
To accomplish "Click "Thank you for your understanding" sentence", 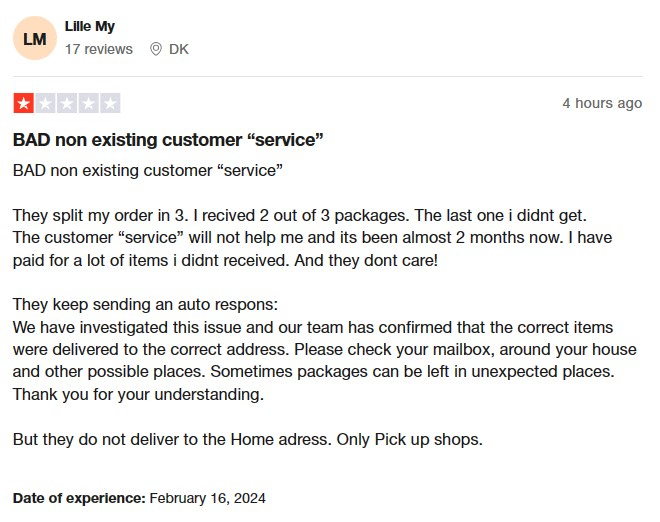I will point(138,394).
